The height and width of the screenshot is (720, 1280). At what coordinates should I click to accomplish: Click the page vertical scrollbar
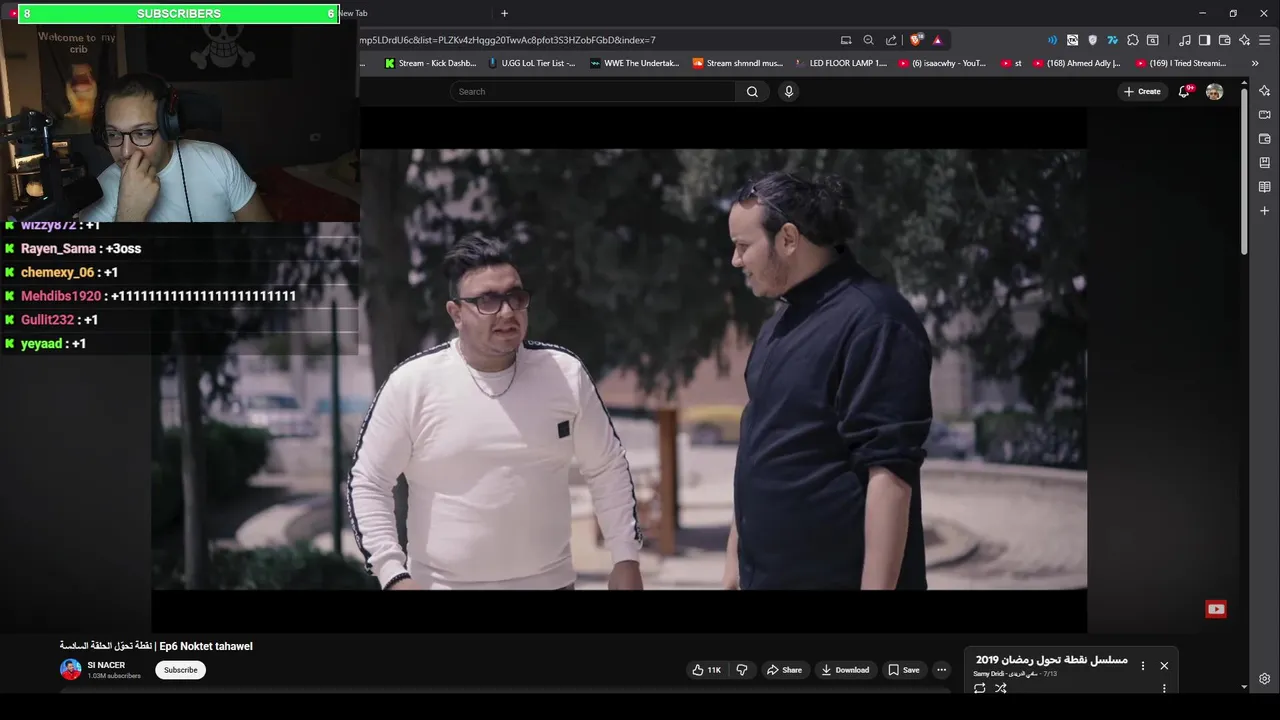click(x=1244, y=170)
